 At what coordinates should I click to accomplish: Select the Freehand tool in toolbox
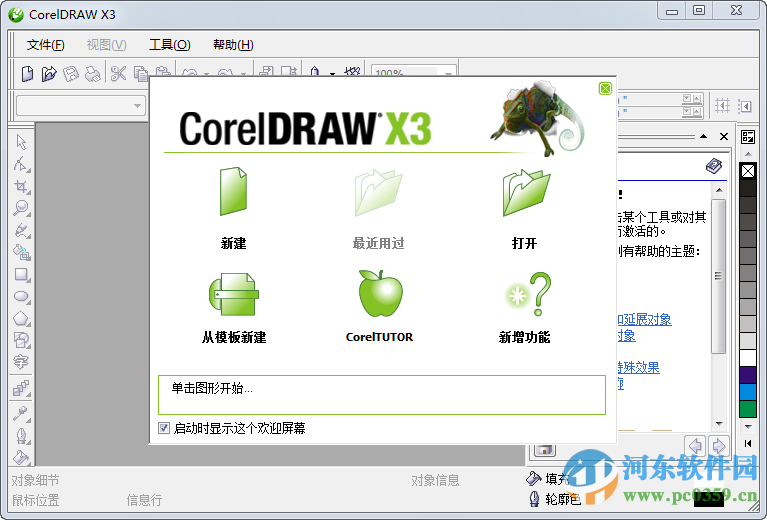coord(21,230)
